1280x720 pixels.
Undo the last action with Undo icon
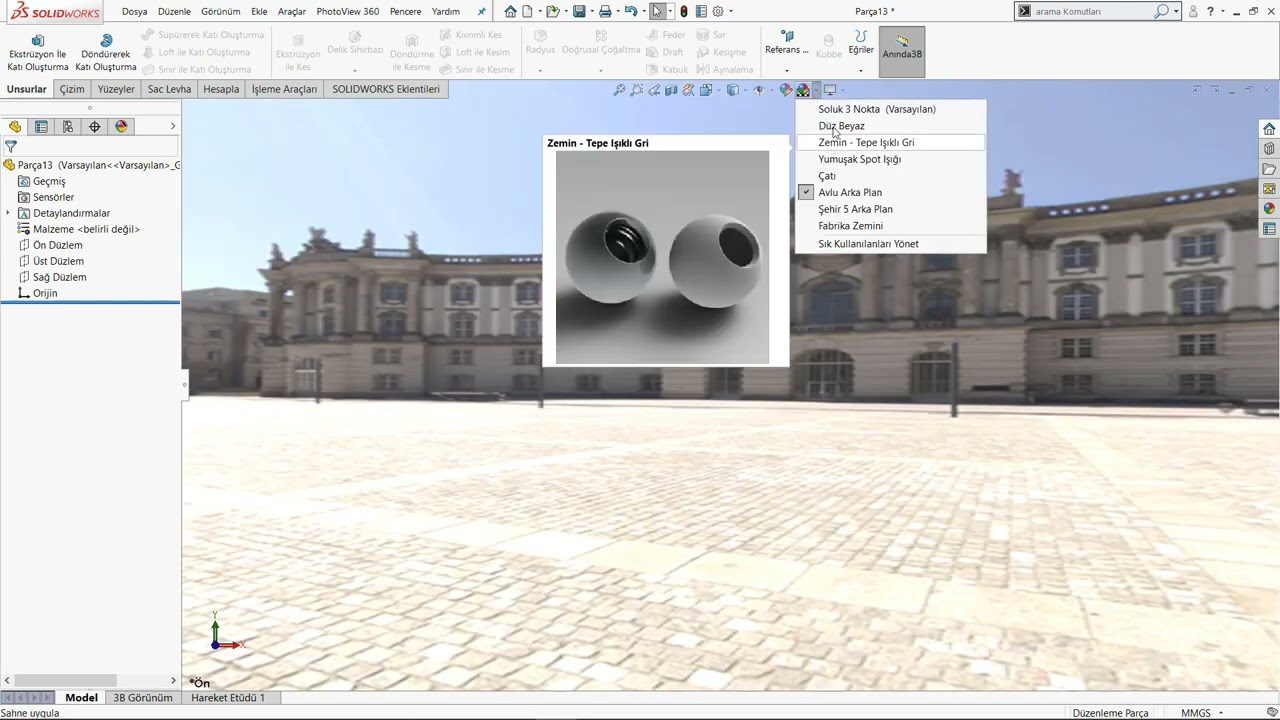pyautogui.click(x=631, y=12)
